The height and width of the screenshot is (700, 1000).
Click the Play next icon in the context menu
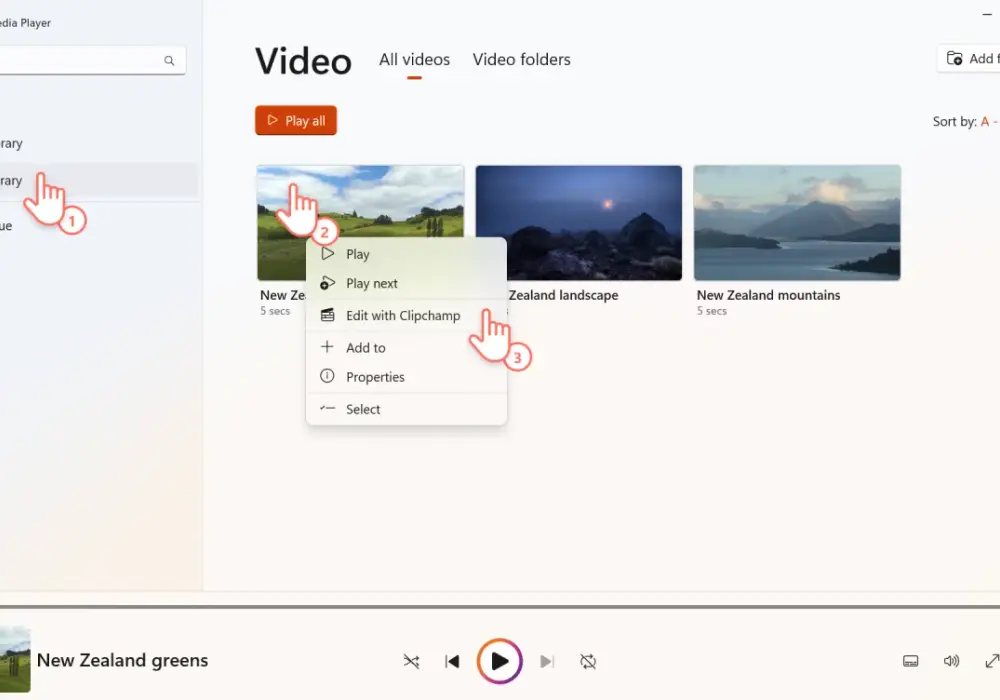327,283
